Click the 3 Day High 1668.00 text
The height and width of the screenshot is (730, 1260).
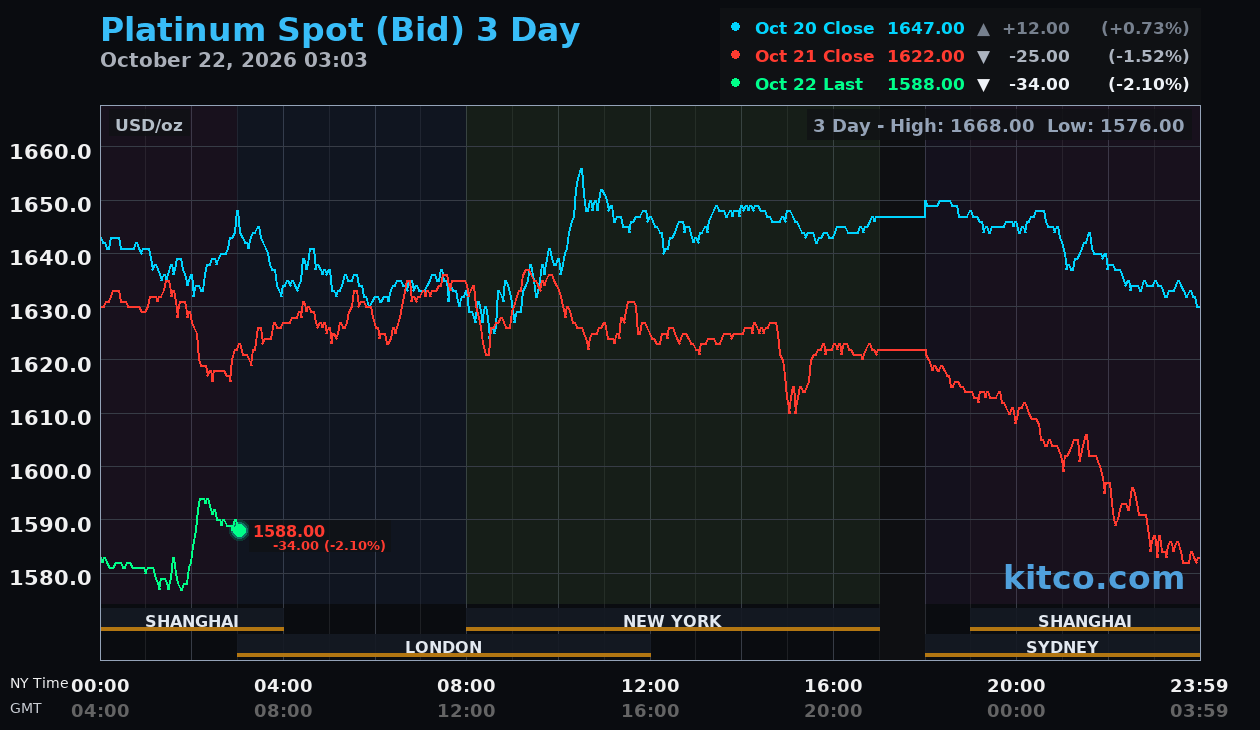tap(924, 126)
